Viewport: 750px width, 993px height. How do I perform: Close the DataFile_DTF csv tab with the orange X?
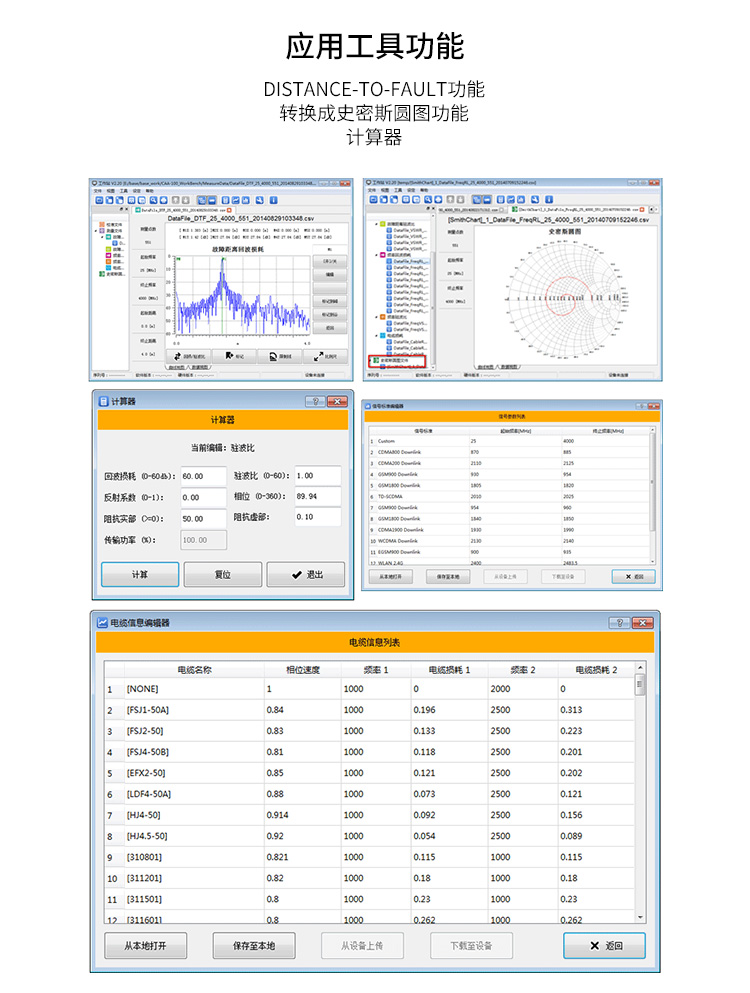(x=229, y=210)
